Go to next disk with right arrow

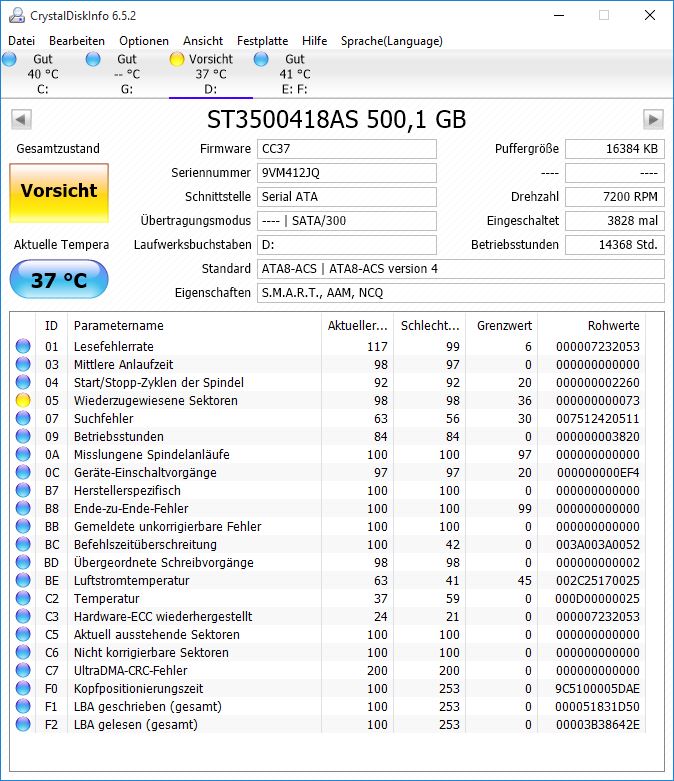point(653,120)
